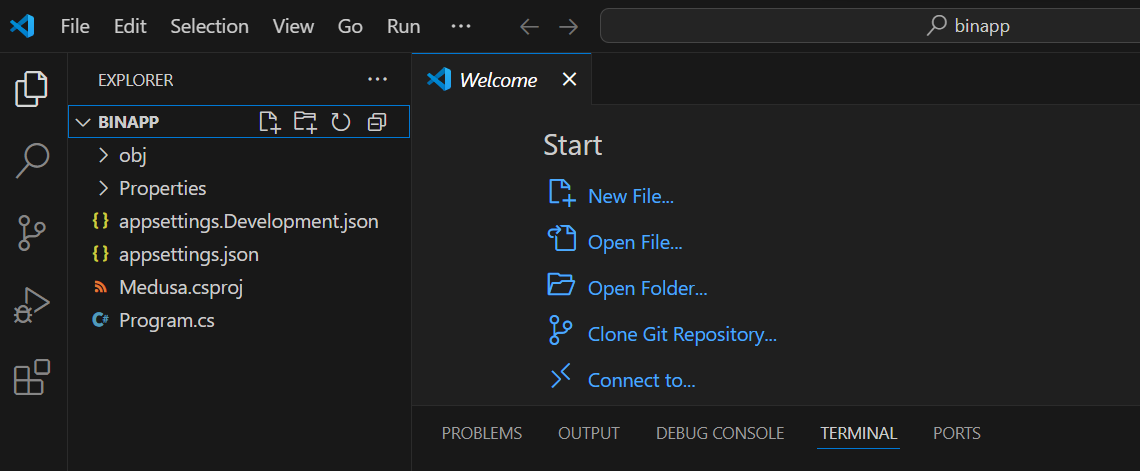Screen dimensions: 1140x471
Task: Open the Extensions view
Action: 32,377
